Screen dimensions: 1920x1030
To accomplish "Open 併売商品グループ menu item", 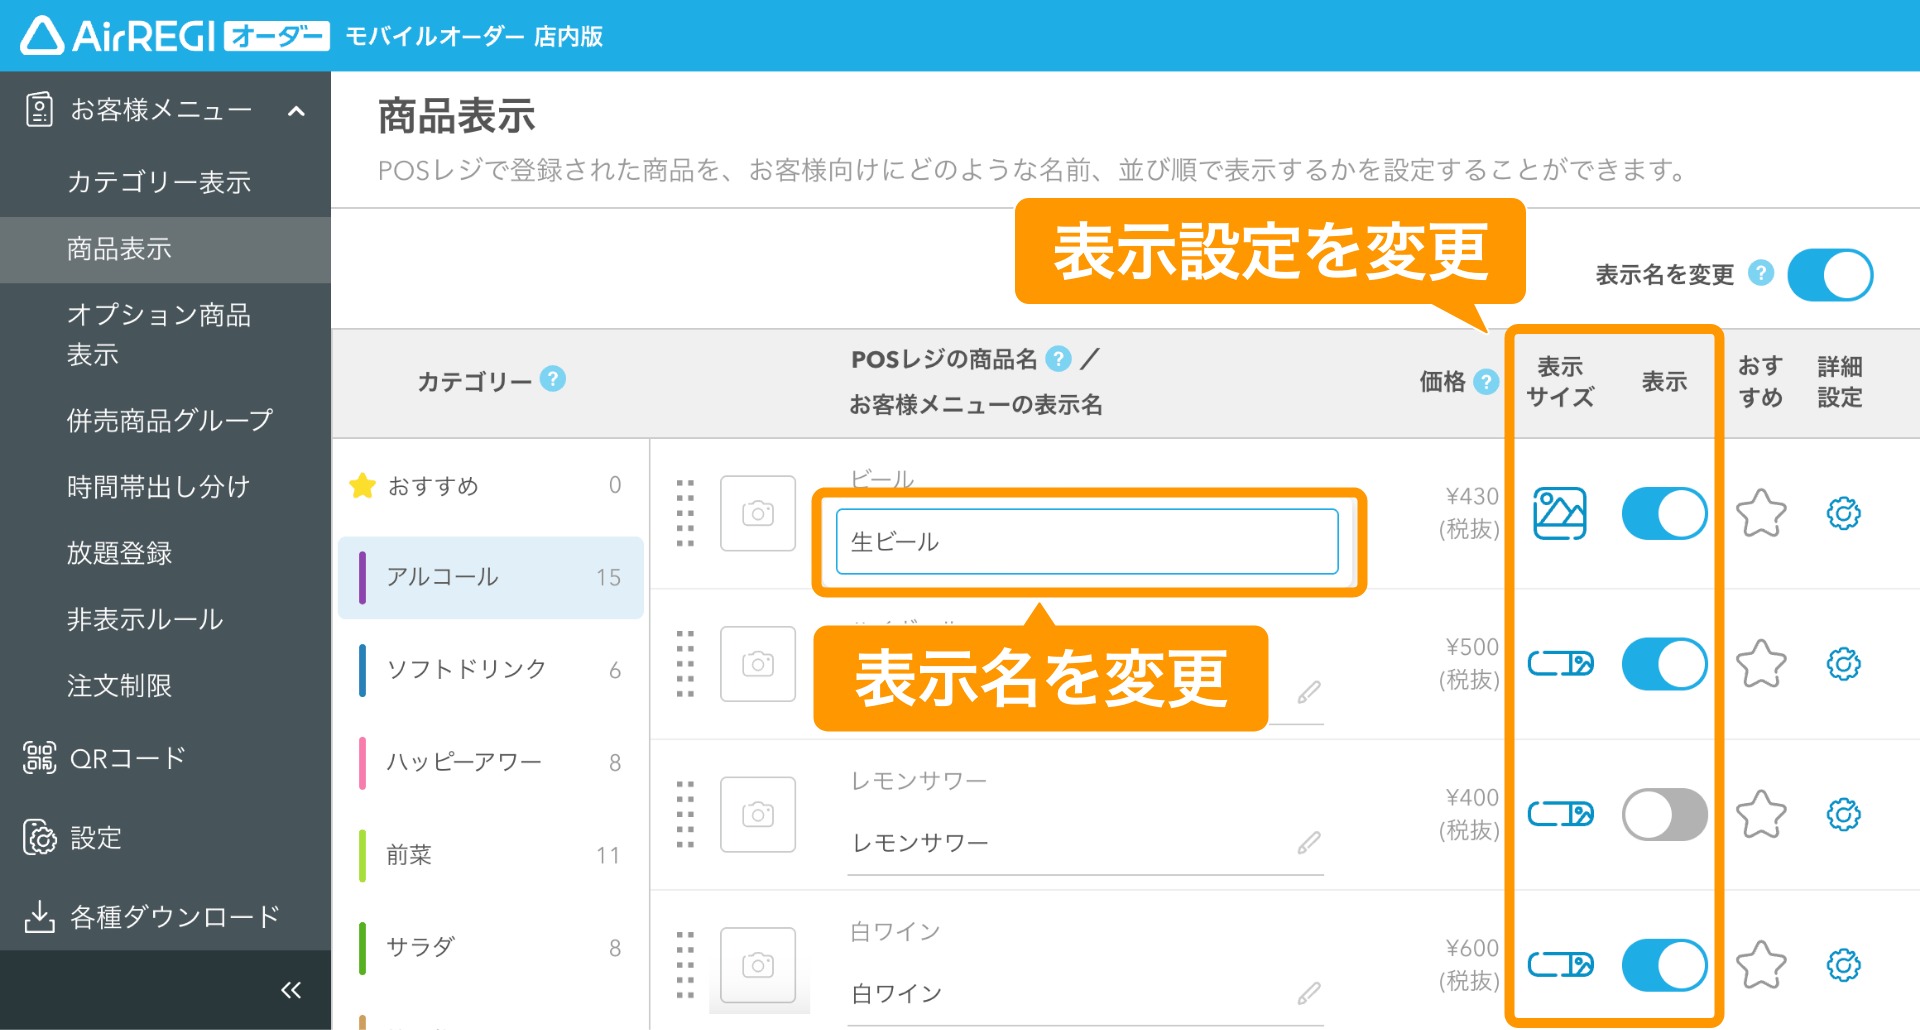I will coord(165,420).
